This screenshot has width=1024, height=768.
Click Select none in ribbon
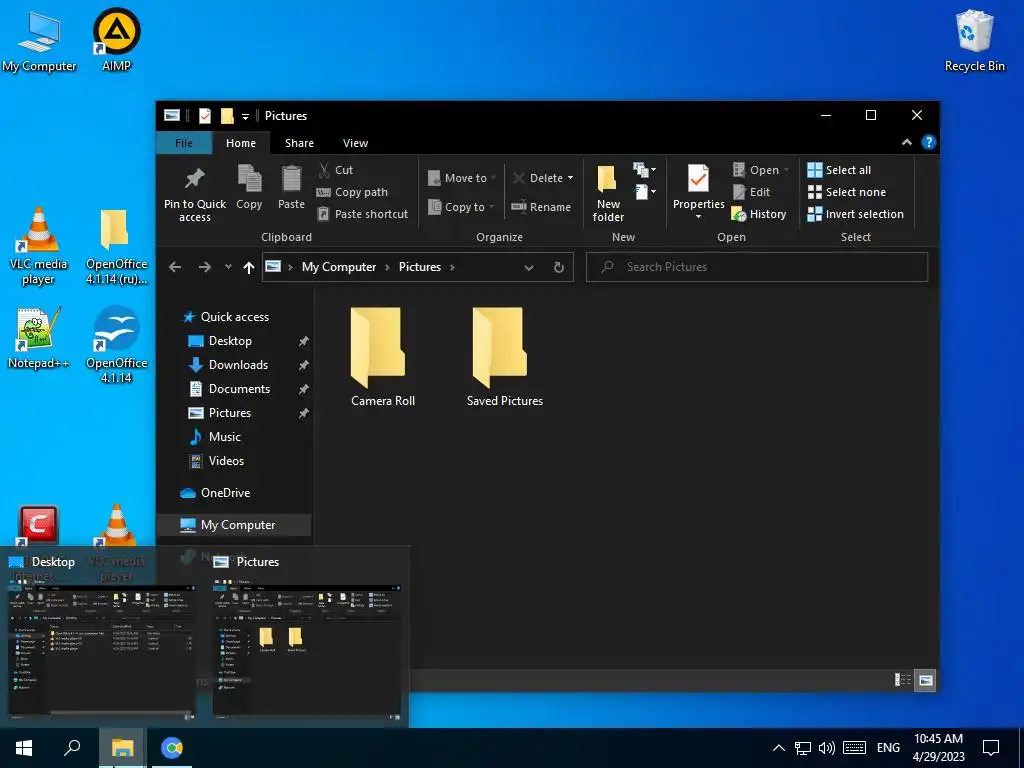pos(847,192)
